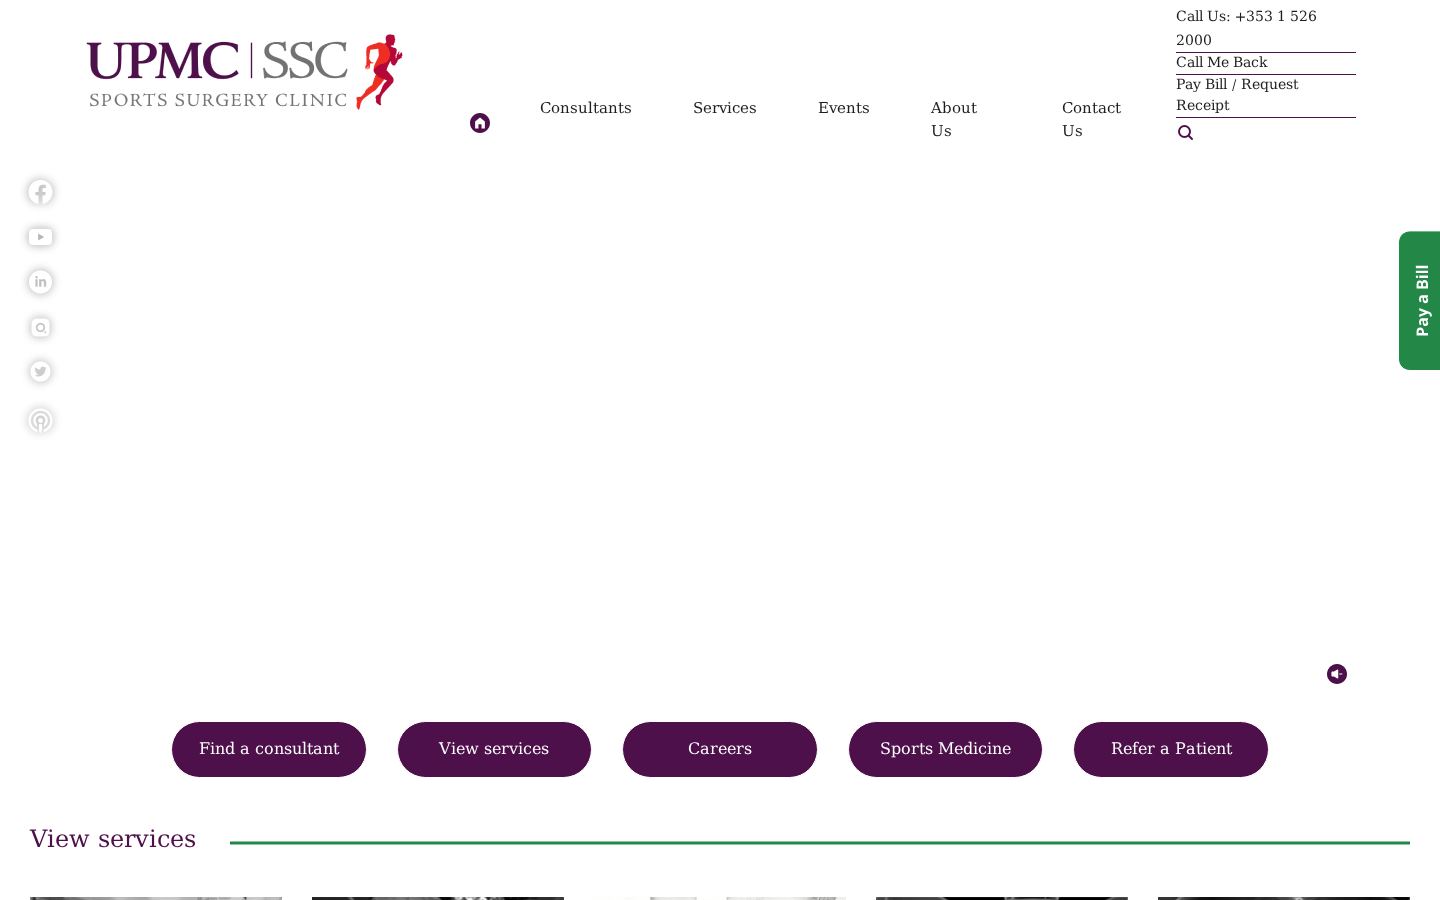The image size is (1440, 900).
Task: Click the Sports Medicine button
Action: (945, 749)
